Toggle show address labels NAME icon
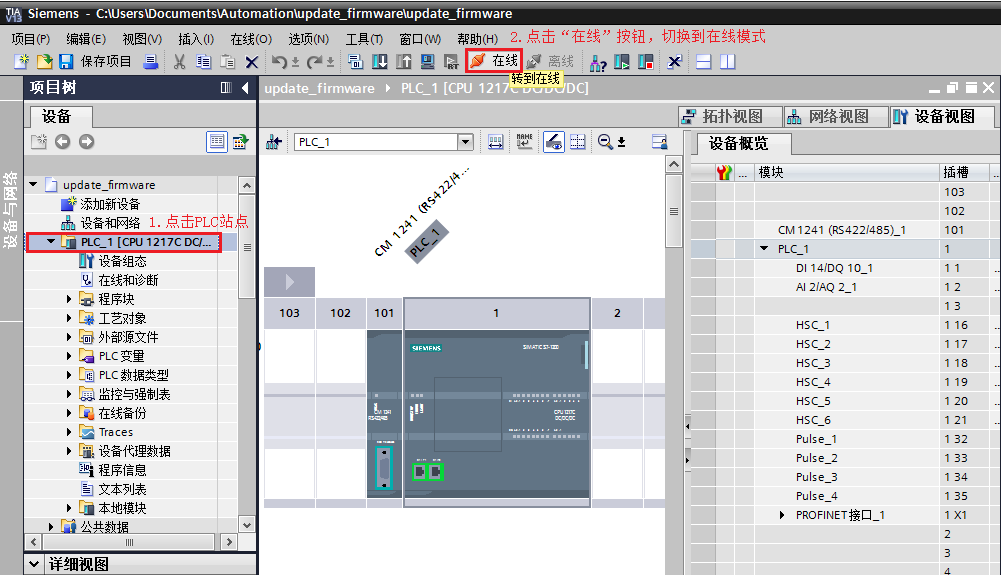 tap(524, 142)
